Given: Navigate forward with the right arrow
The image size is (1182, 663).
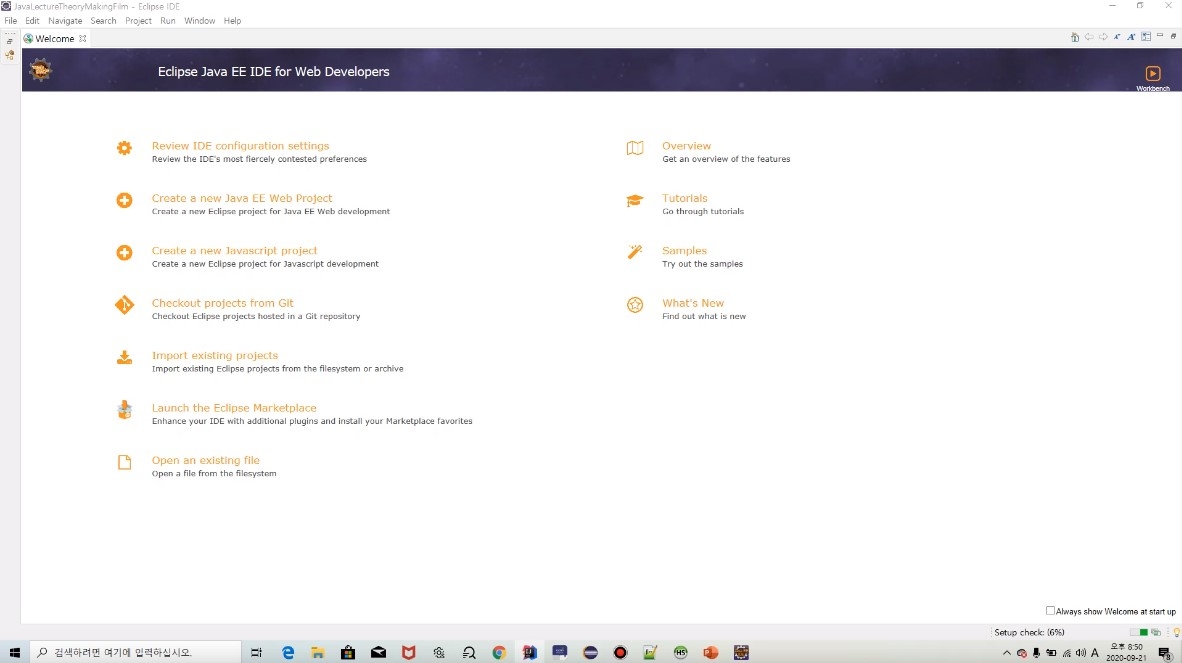Looking at the screenshot, I should [1103, 37].
